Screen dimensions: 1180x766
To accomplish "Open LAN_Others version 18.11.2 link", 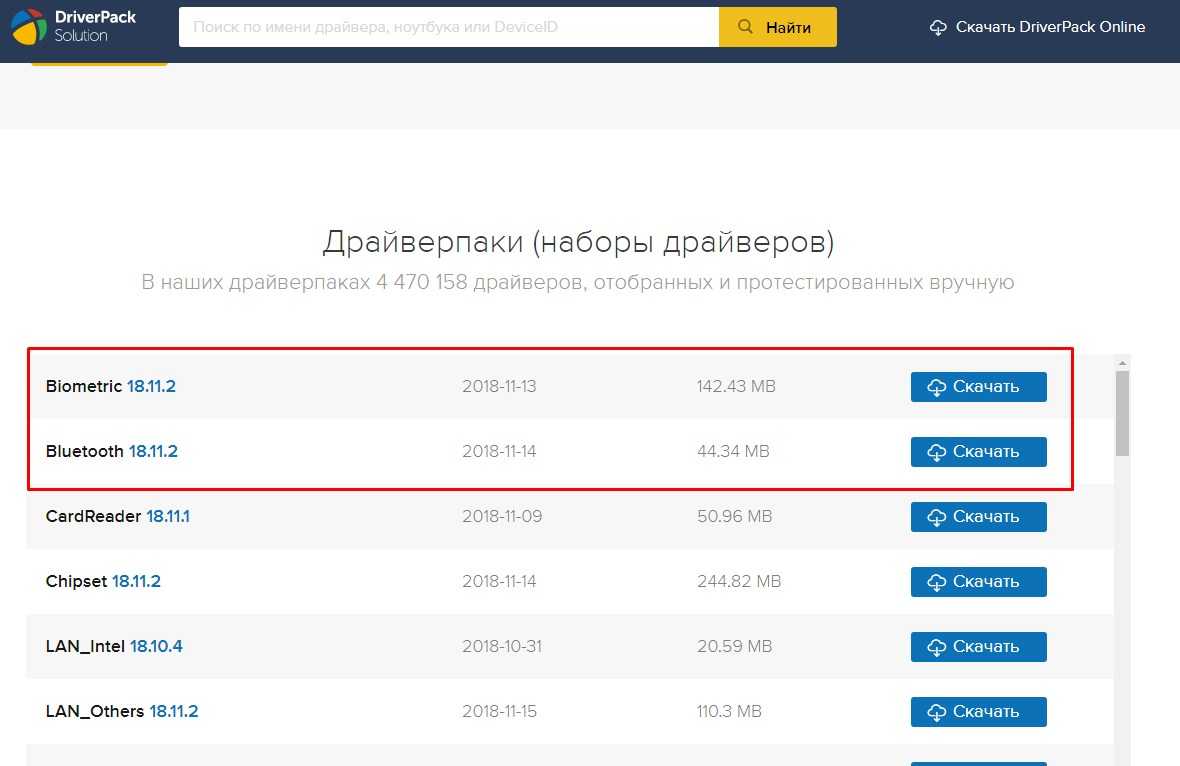I will (174, 711).
